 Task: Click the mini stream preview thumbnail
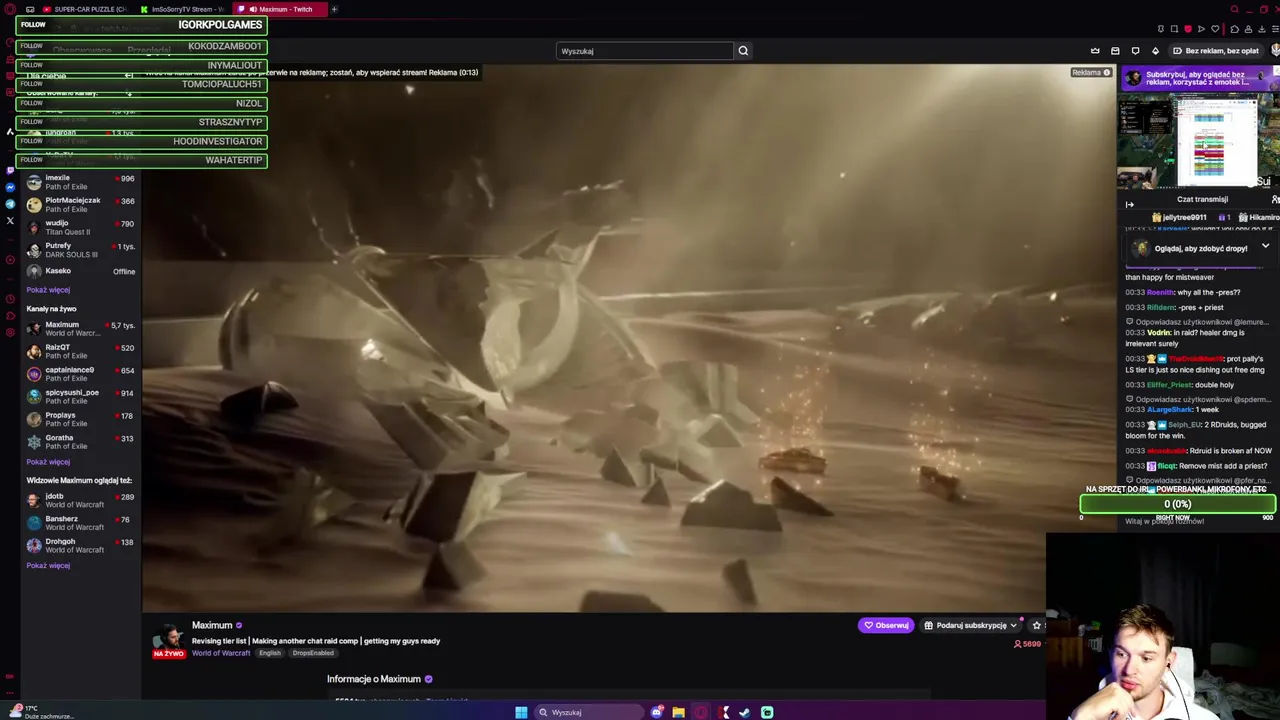(x=1199, y=143)
